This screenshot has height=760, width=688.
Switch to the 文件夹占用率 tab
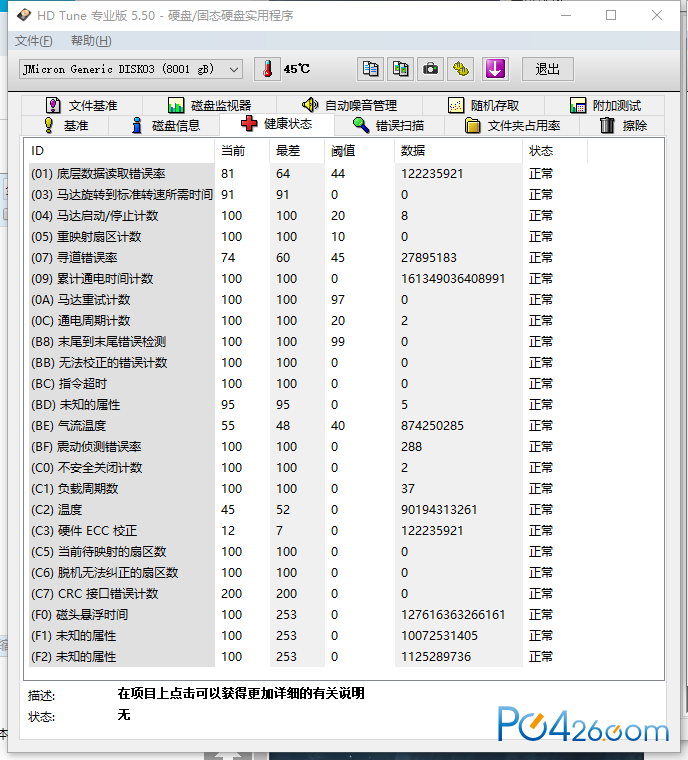(512, 126)
